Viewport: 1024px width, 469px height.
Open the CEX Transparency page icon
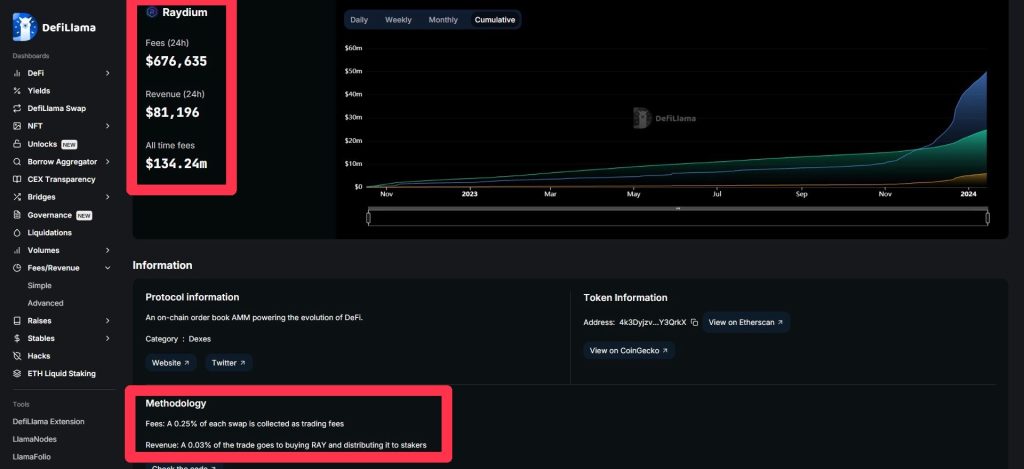click(x=17, y=179)
